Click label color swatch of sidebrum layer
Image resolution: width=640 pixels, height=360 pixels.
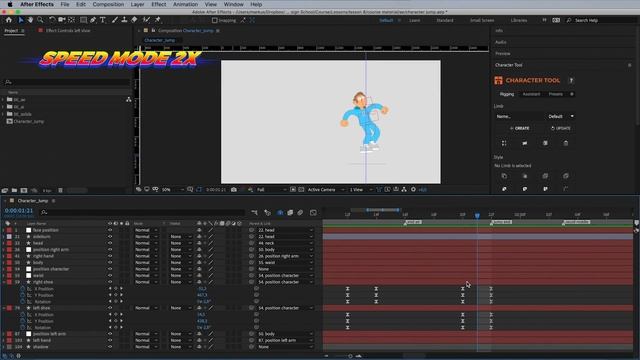click(9, 236)
